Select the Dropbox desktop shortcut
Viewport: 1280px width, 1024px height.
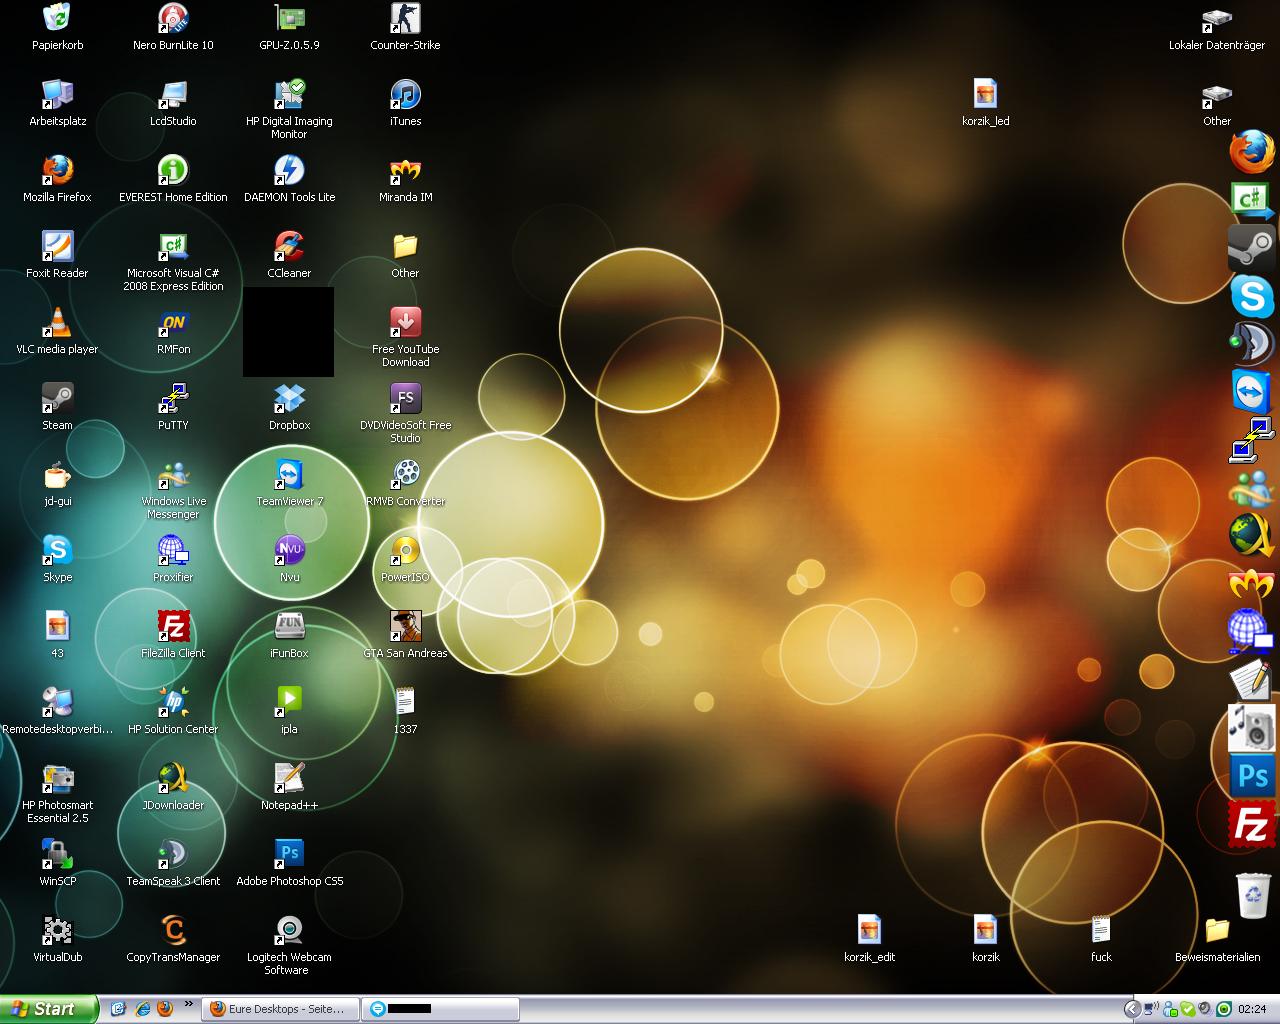[289, 399]
